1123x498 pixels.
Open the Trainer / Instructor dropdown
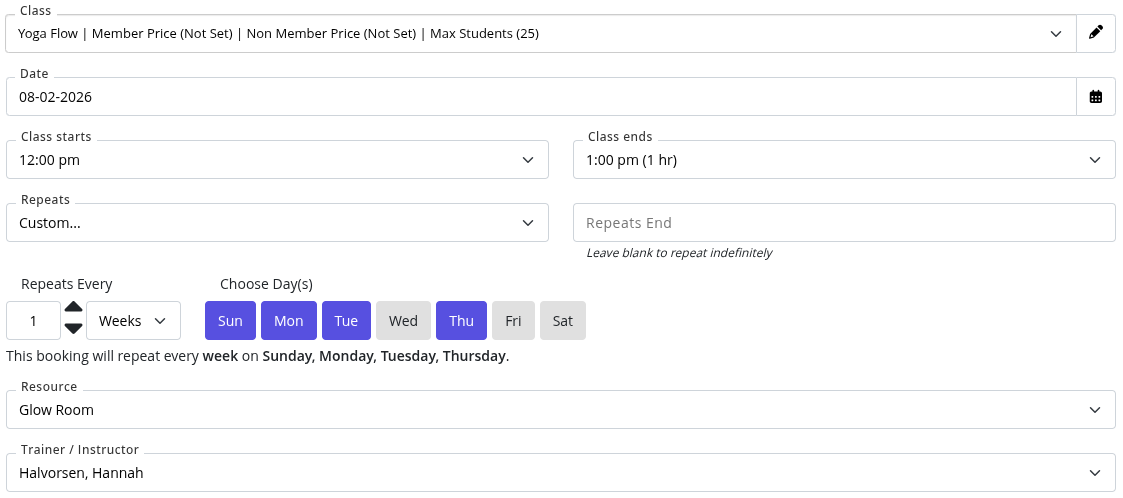(x=561, y=472)
